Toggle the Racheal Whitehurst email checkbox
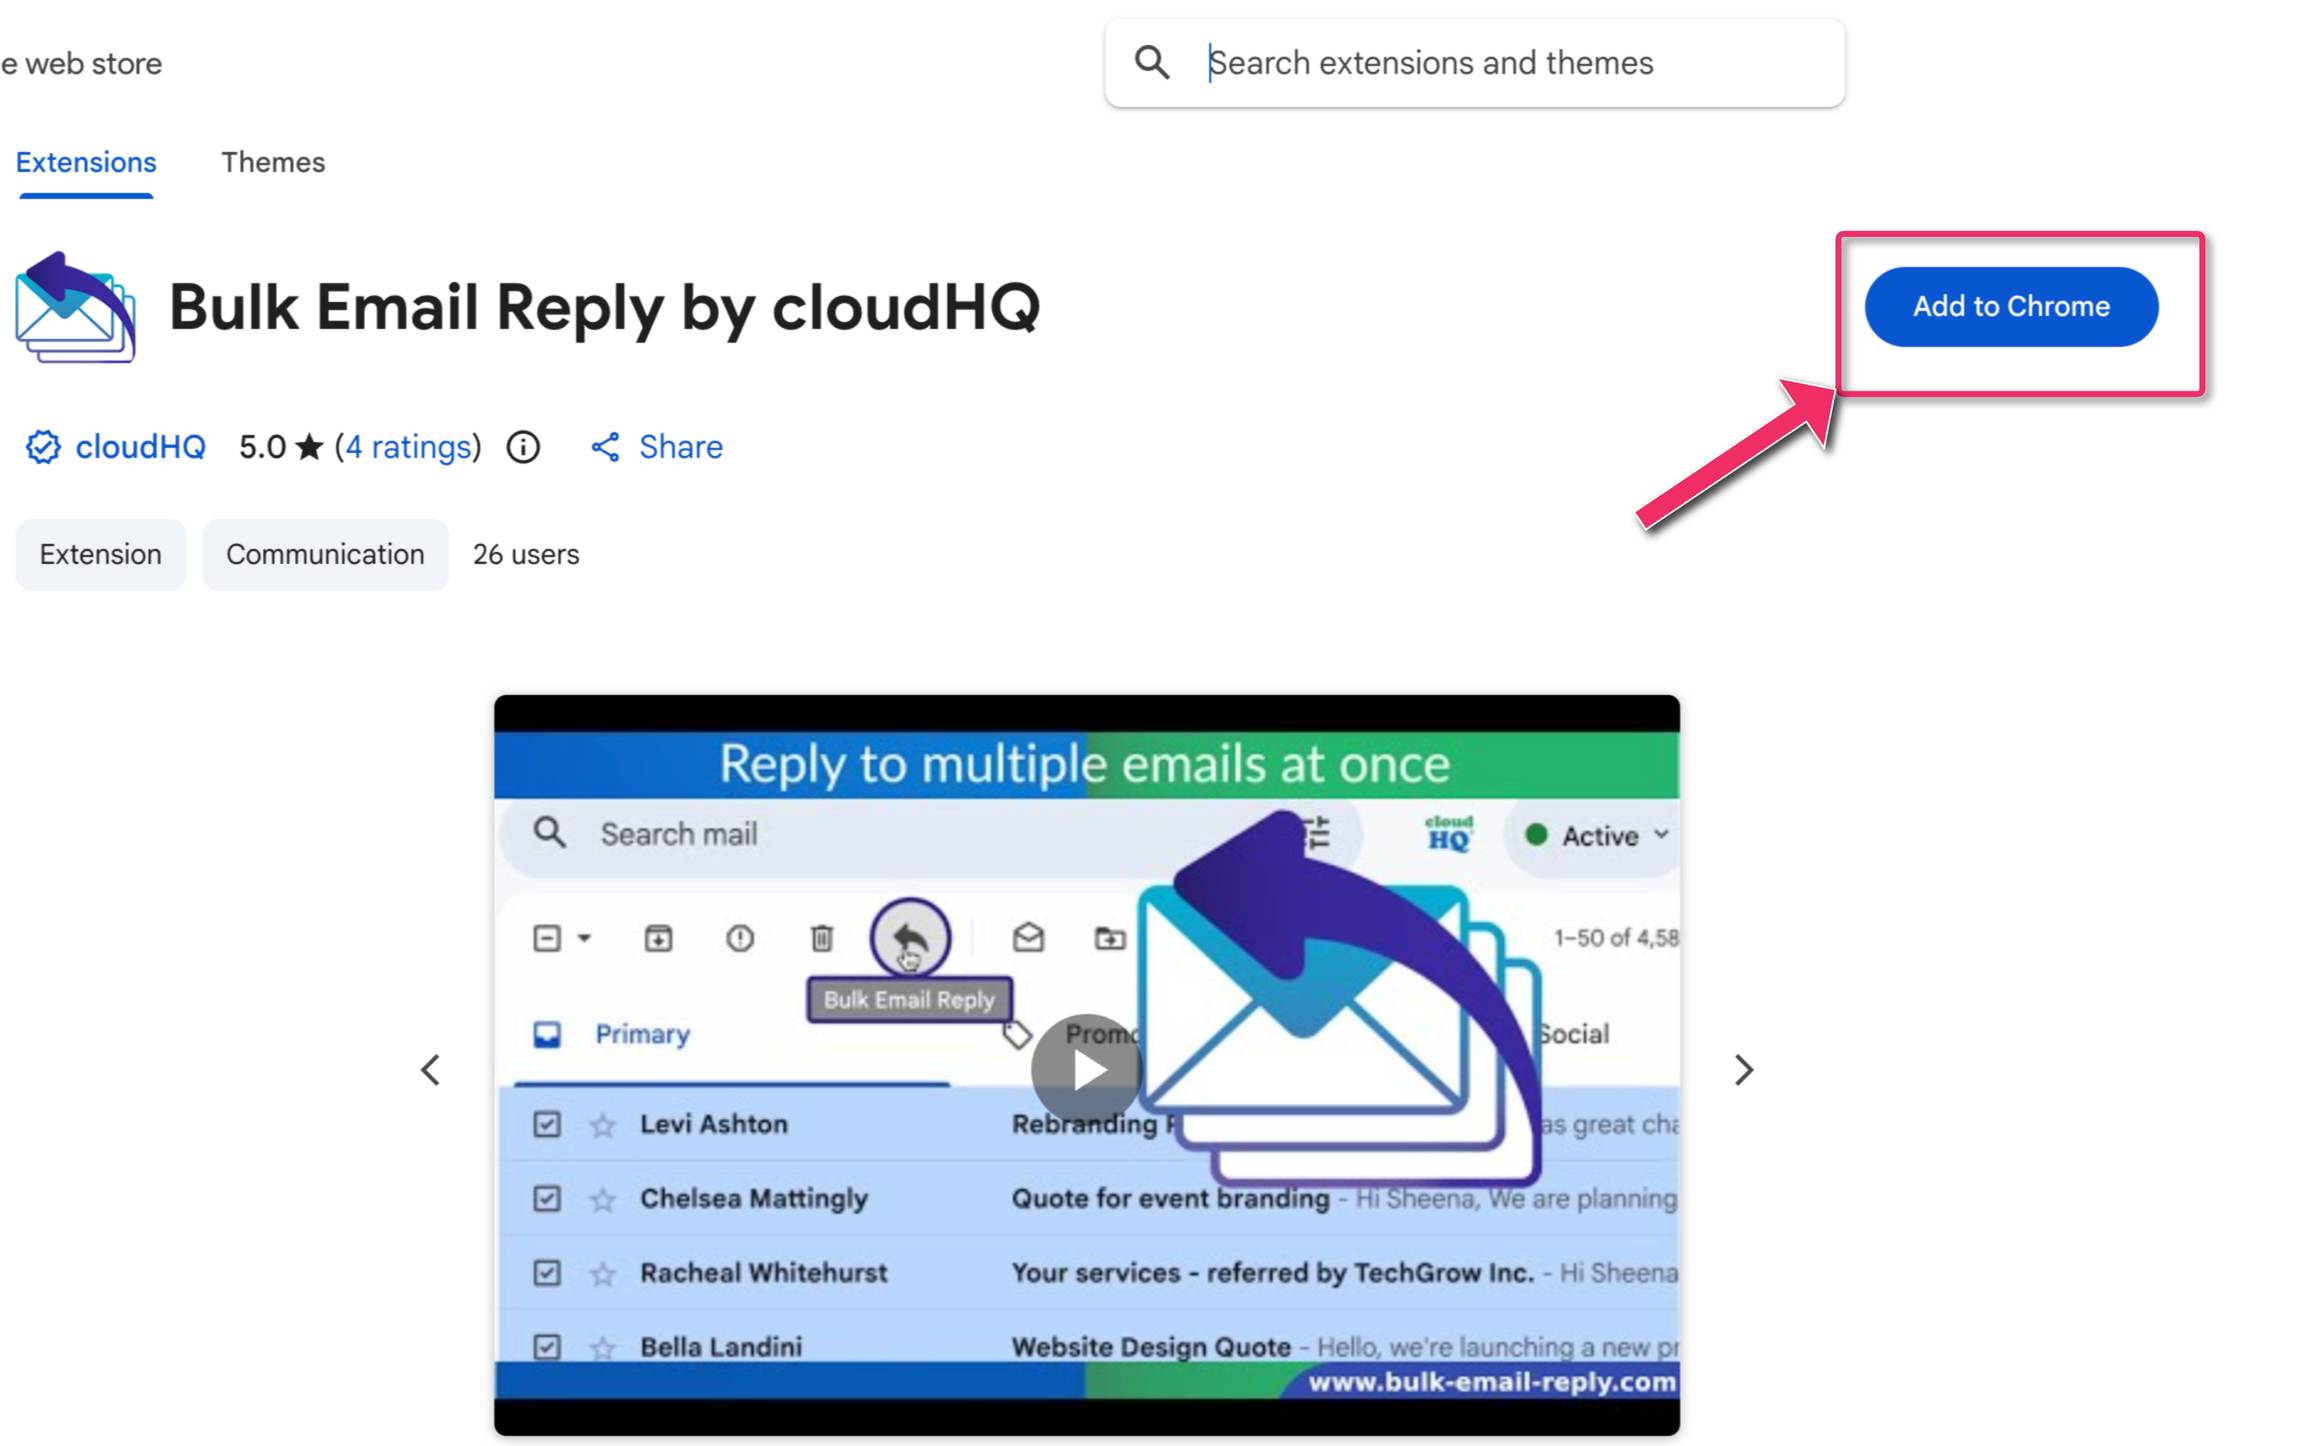The image size is (2313, 1446). pyautogui.click(x=547, y=1272)
